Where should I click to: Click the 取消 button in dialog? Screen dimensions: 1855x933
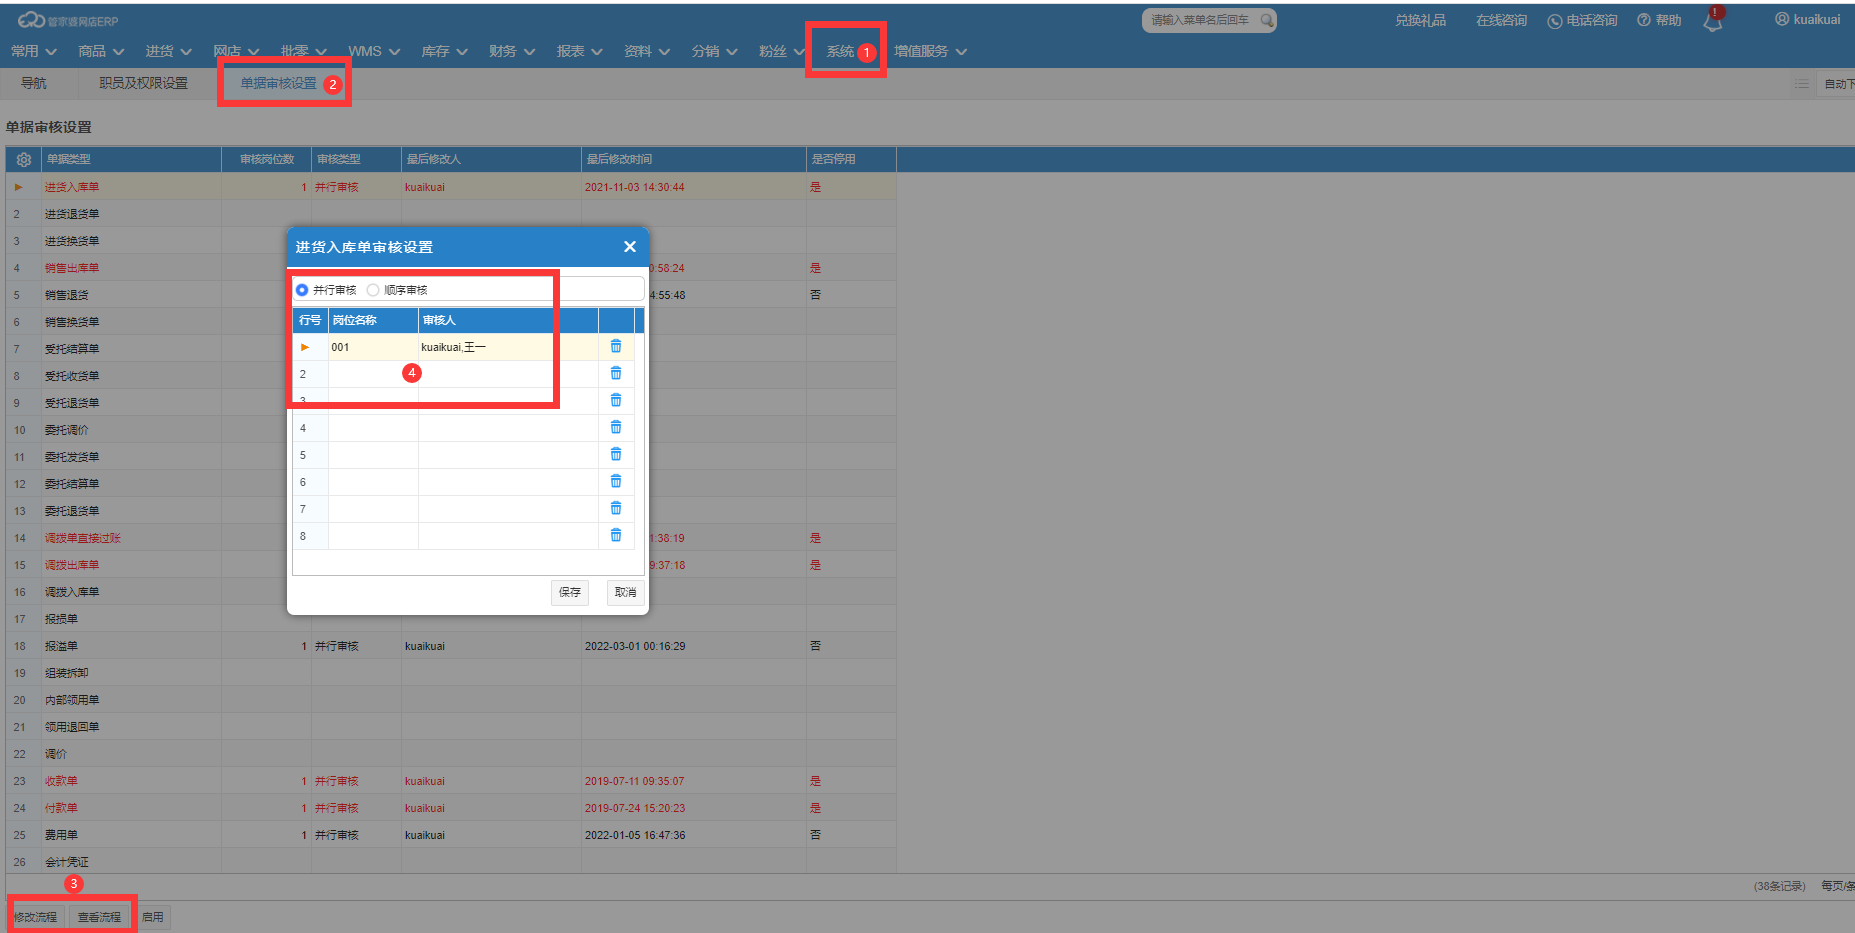coord(625,592)
